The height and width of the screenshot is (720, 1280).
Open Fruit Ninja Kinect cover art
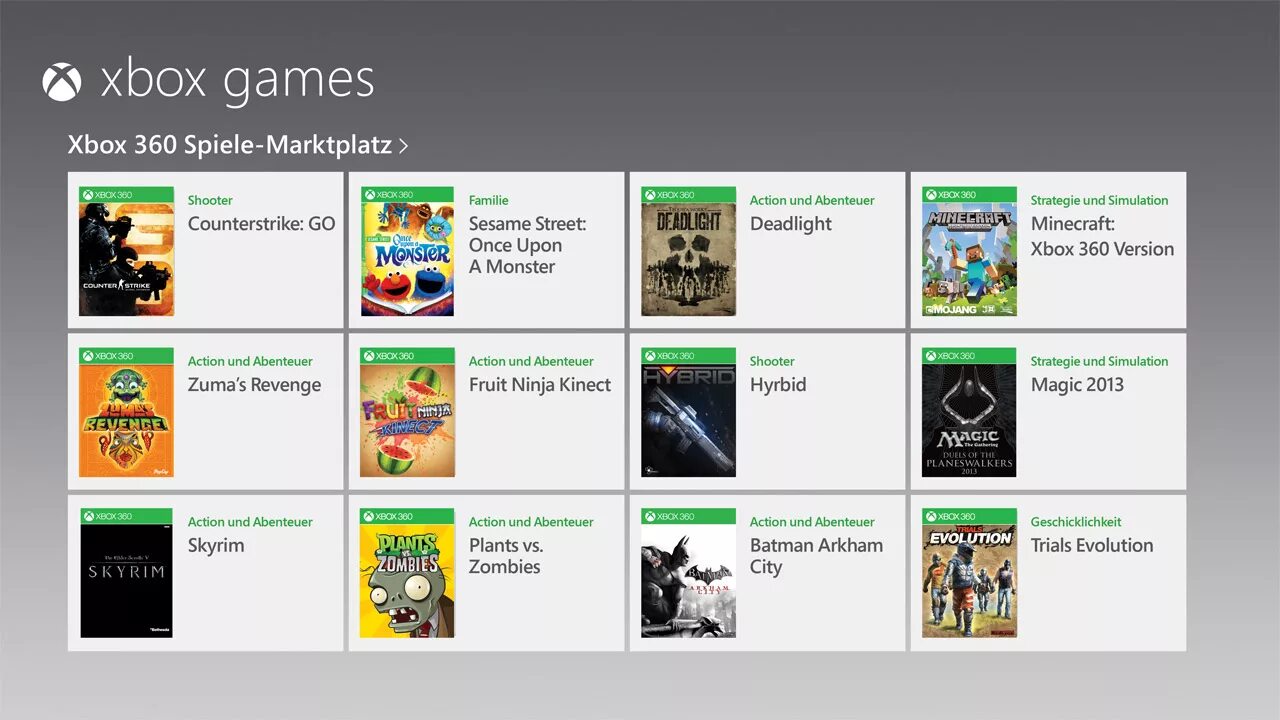click(407, 412)
